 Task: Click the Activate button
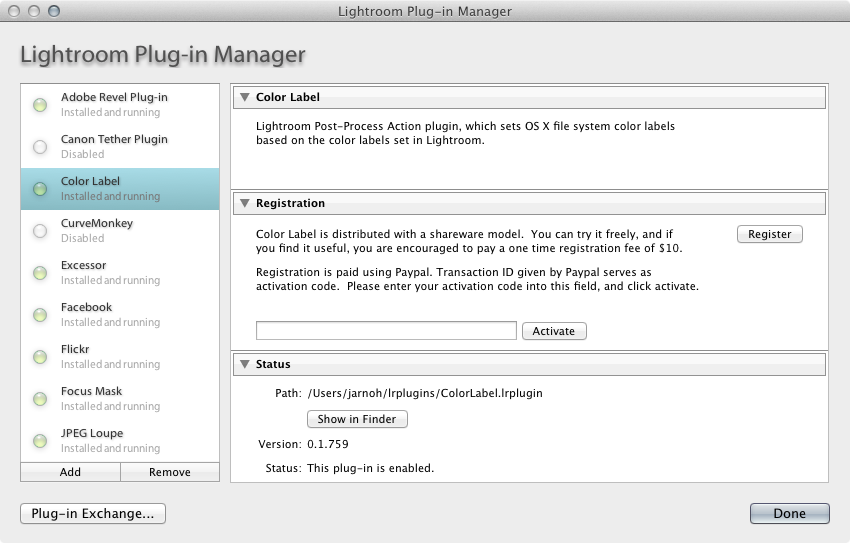pos(554,331)
